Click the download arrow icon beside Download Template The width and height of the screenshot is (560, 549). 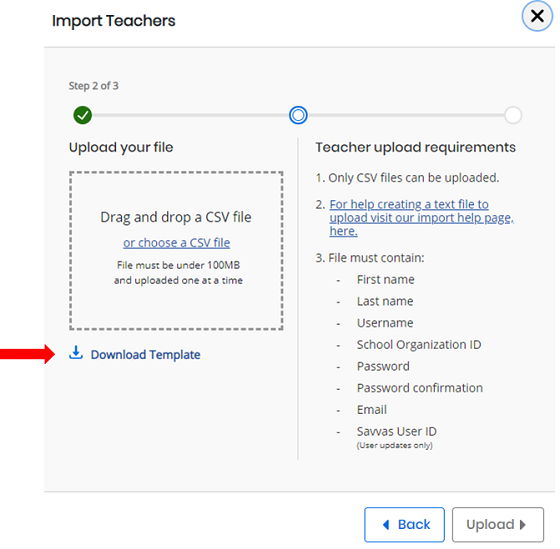(x=76, y=352)
